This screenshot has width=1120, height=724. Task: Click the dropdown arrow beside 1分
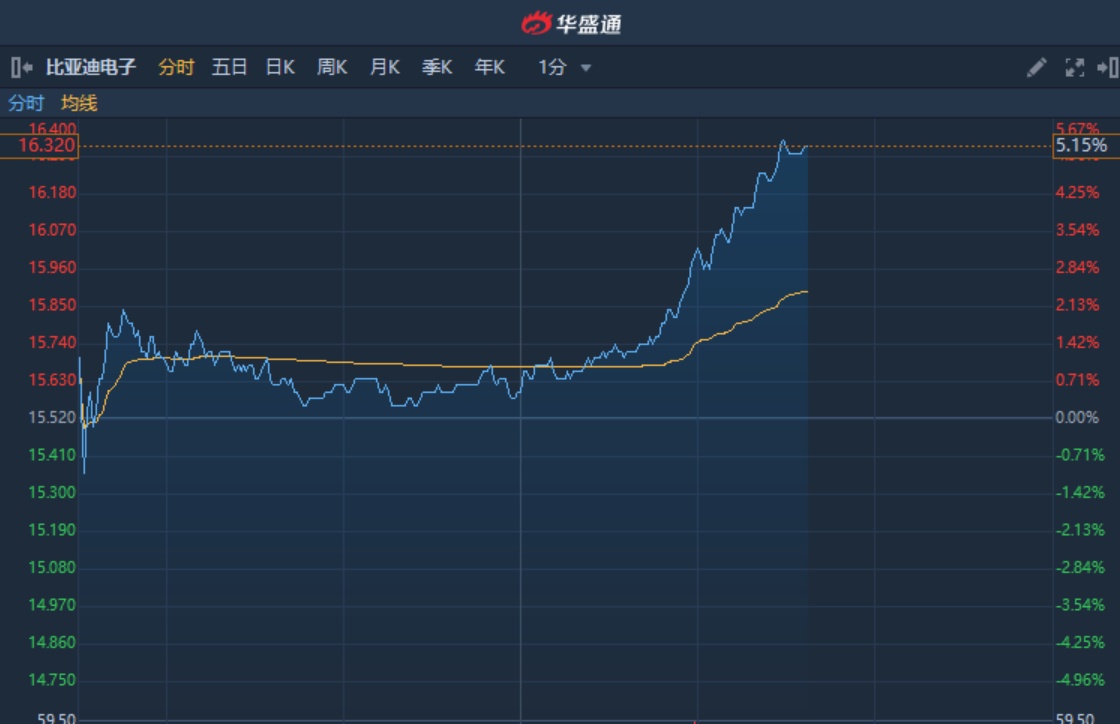(586, 68)
